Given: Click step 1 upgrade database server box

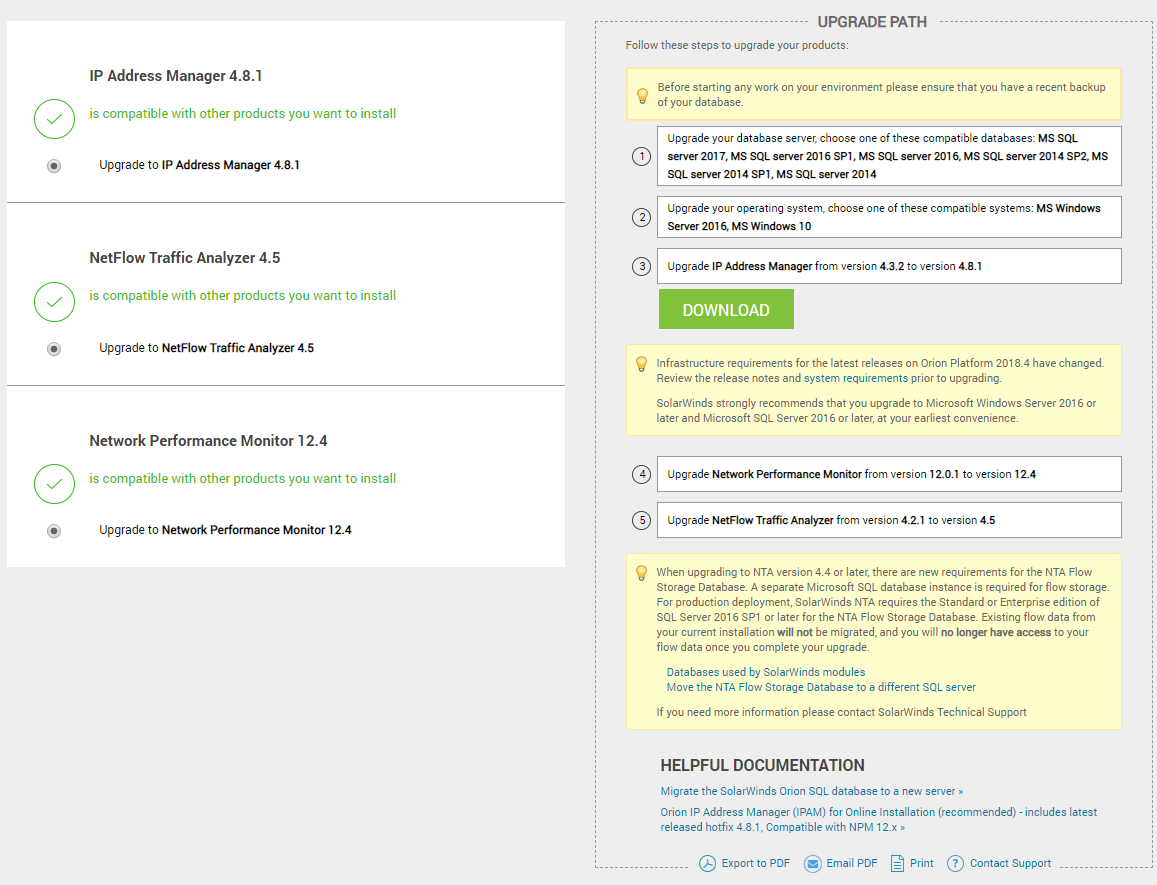Looking at the screenshot, I should pos(889,156).
